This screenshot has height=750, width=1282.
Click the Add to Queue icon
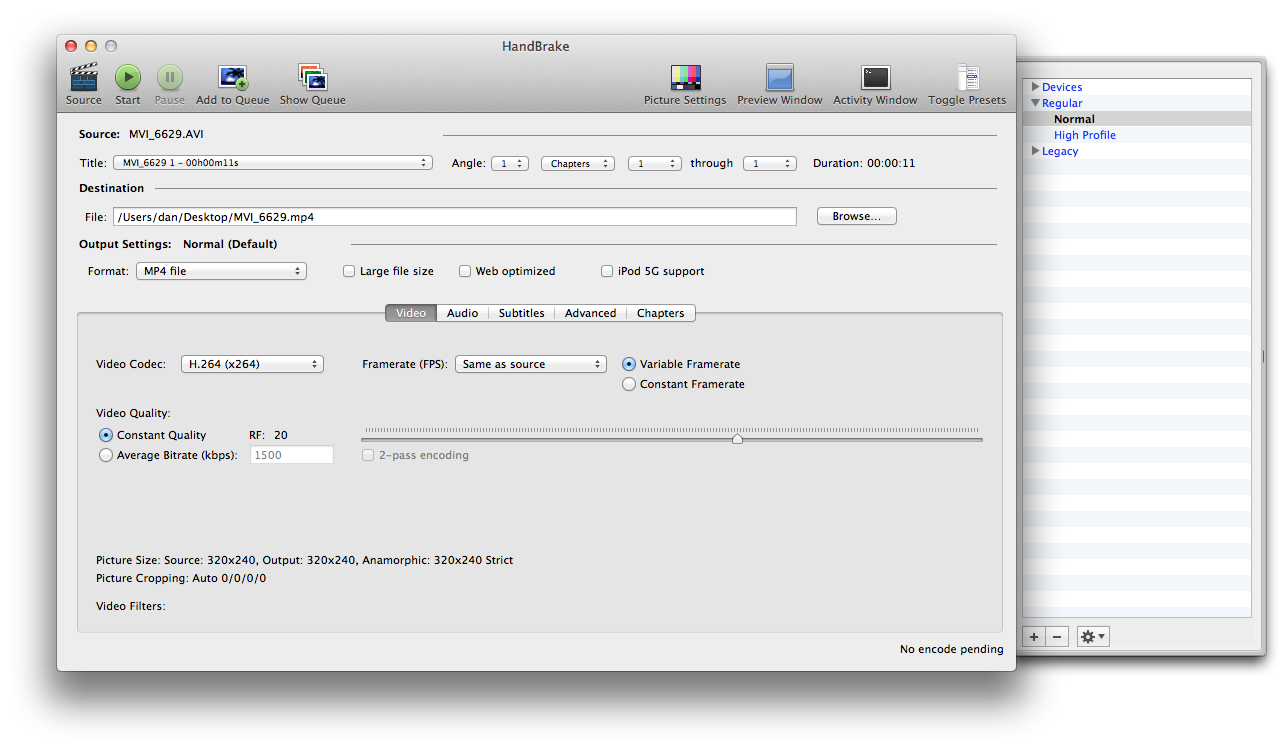click(233, 77)
